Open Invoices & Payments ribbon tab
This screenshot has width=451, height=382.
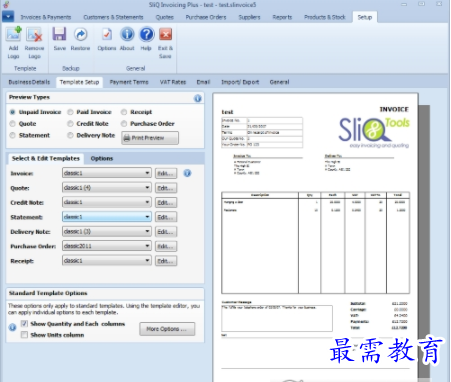click(46, 17)
